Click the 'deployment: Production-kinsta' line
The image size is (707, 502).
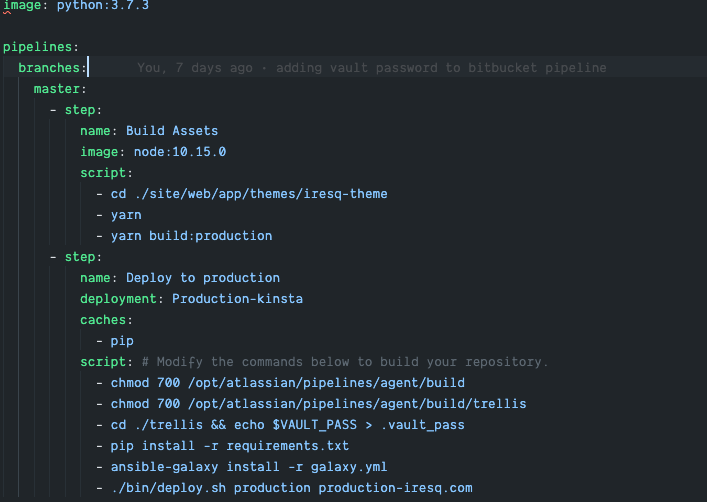(191, 299)
